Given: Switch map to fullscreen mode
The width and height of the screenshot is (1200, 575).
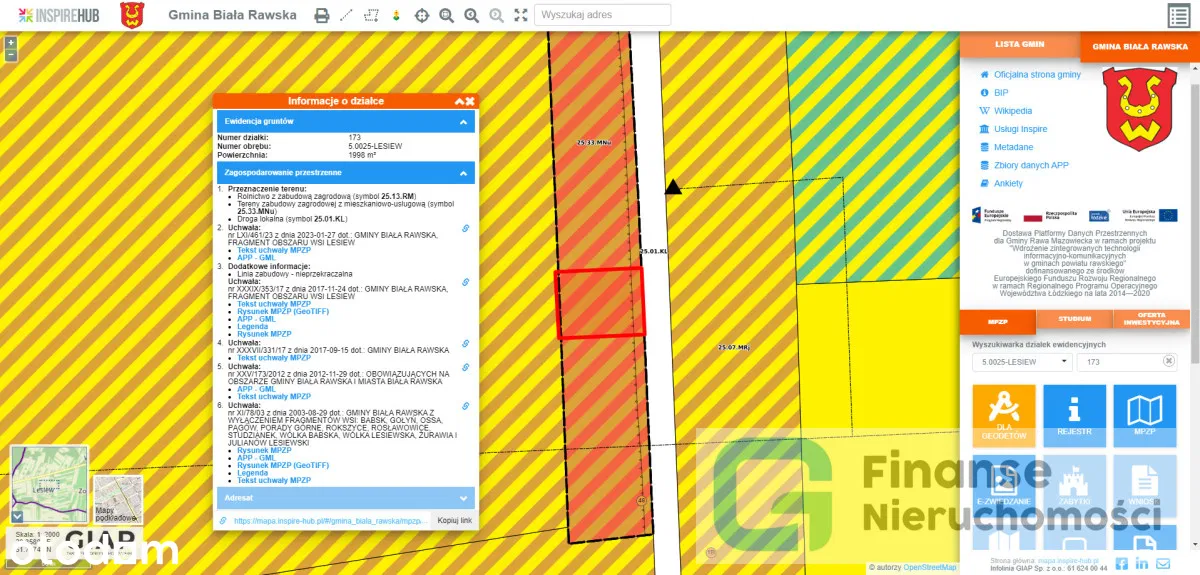Looking at the screenshot, I should pos(521,15).
